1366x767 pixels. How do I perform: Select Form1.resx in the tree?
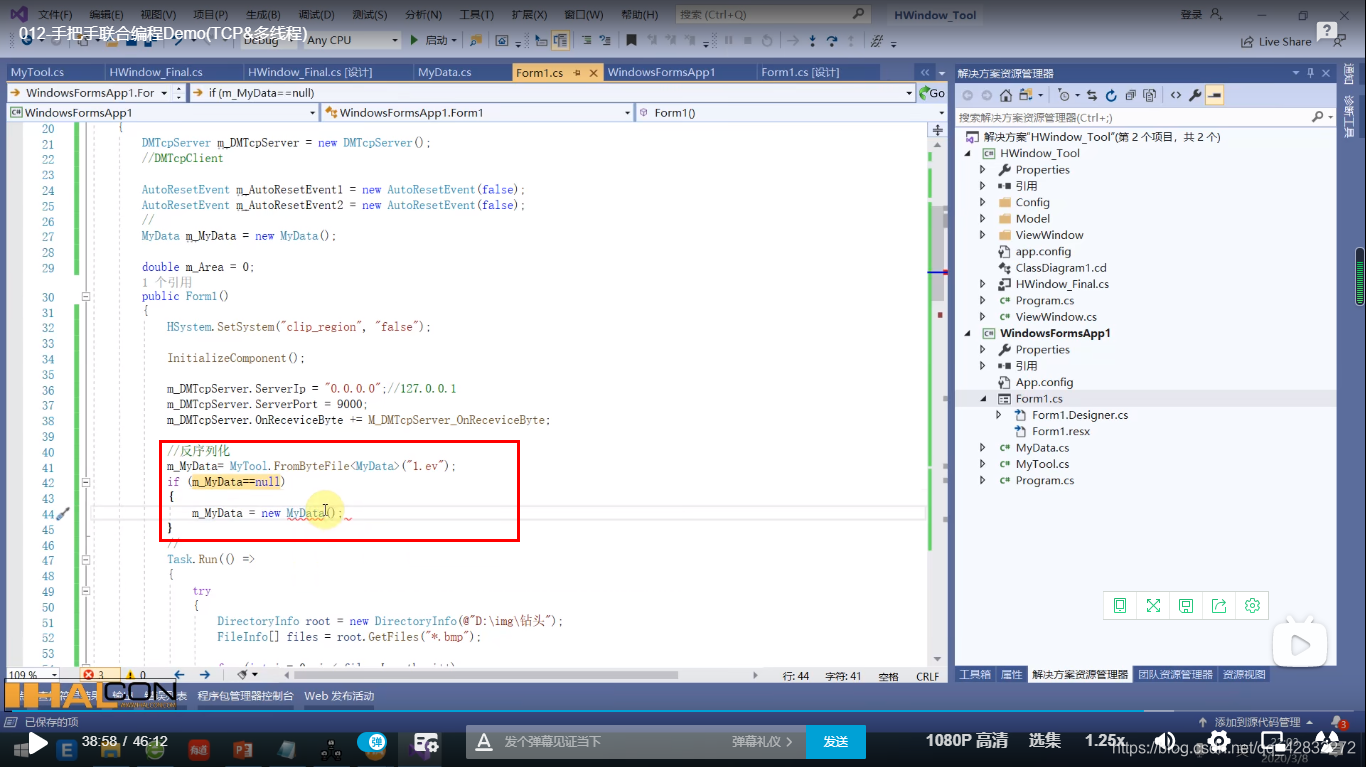click(1061, 431)
